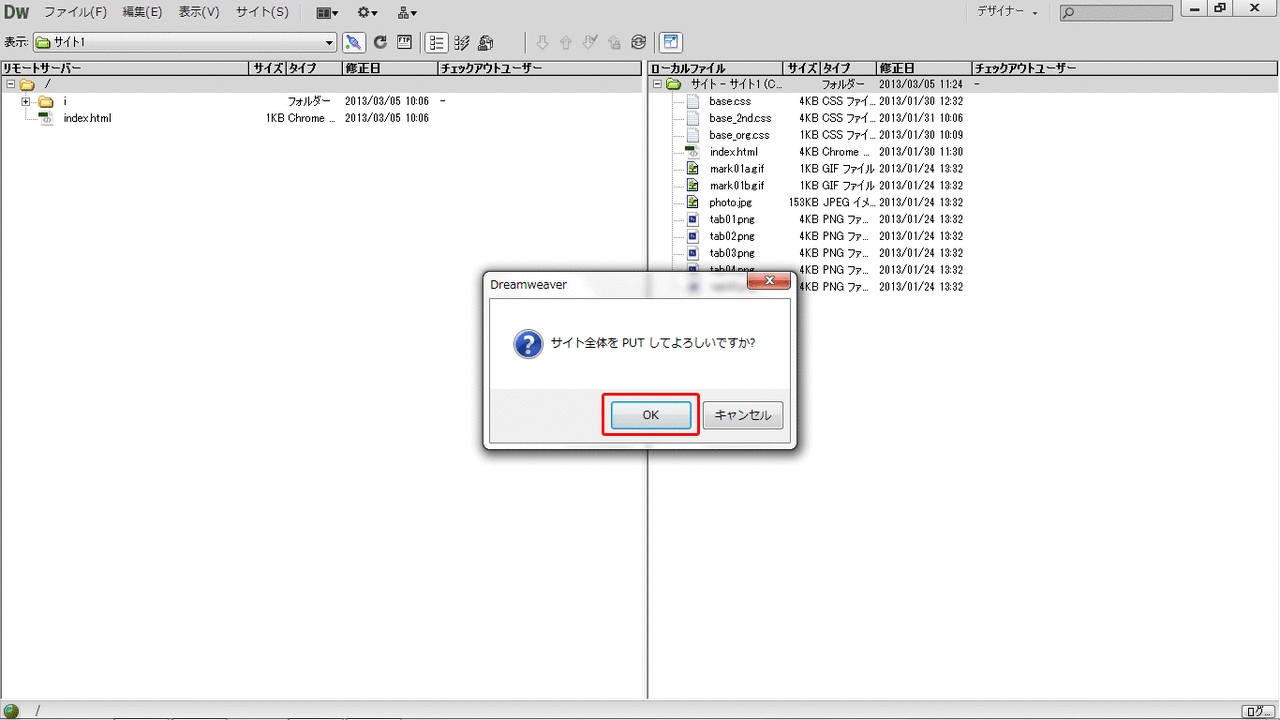This screenshot has height=720, width=1280.
Task: Sort by リモートサーバー column header
Action: [x=125, y=68]
